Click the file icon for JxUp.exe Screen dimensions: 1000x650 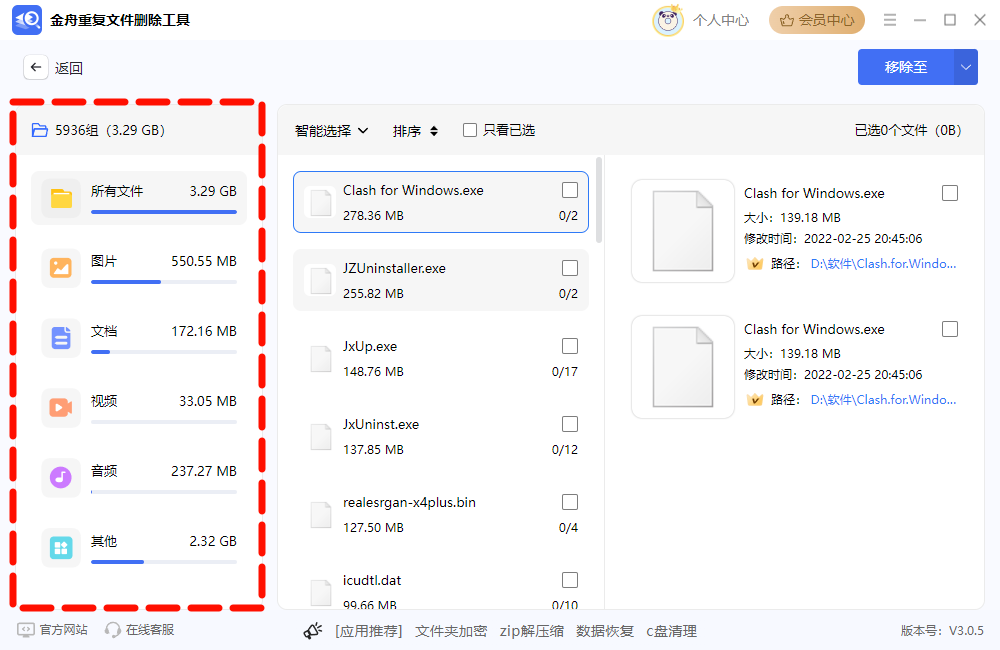coord(321,359)
